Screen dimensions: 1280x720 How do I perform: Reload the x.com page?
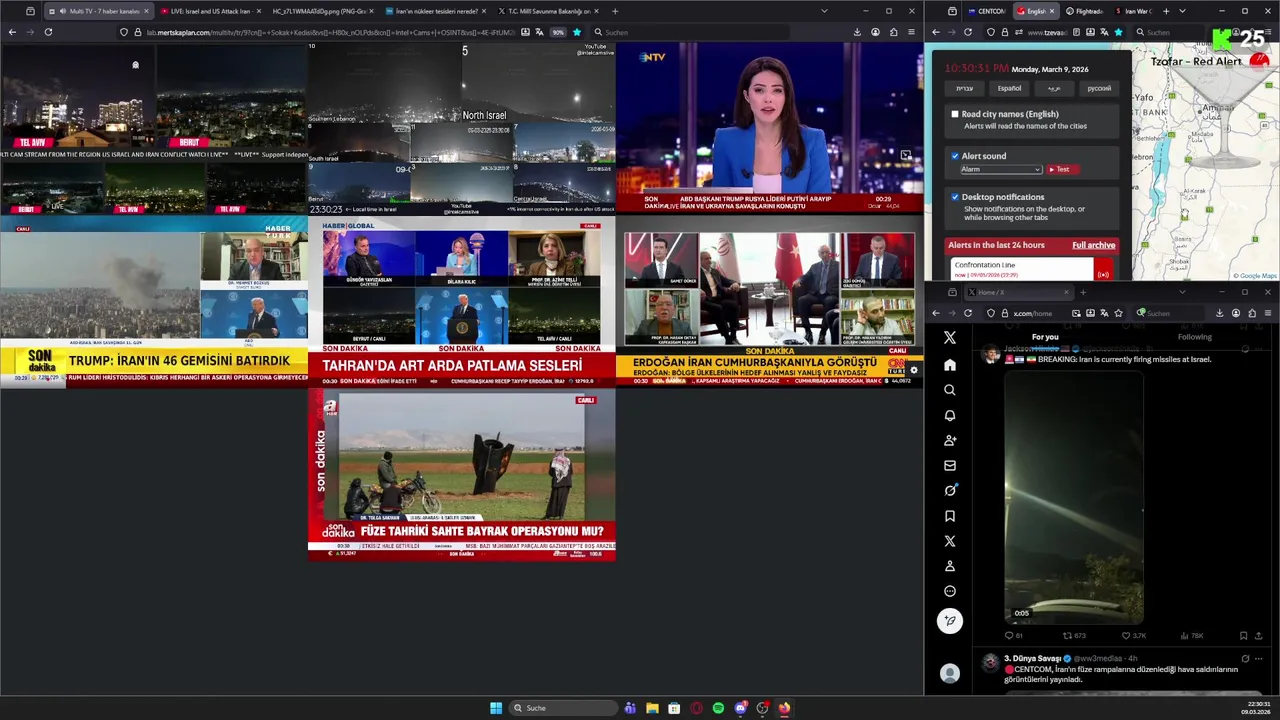[x=968, y=313]
